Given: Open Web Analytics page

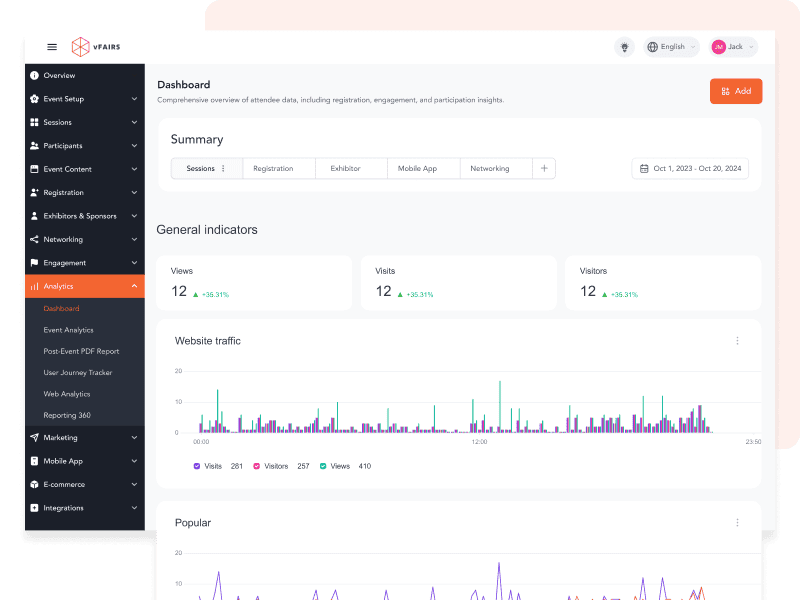Looking at the screenshot, I should (67, 394).
